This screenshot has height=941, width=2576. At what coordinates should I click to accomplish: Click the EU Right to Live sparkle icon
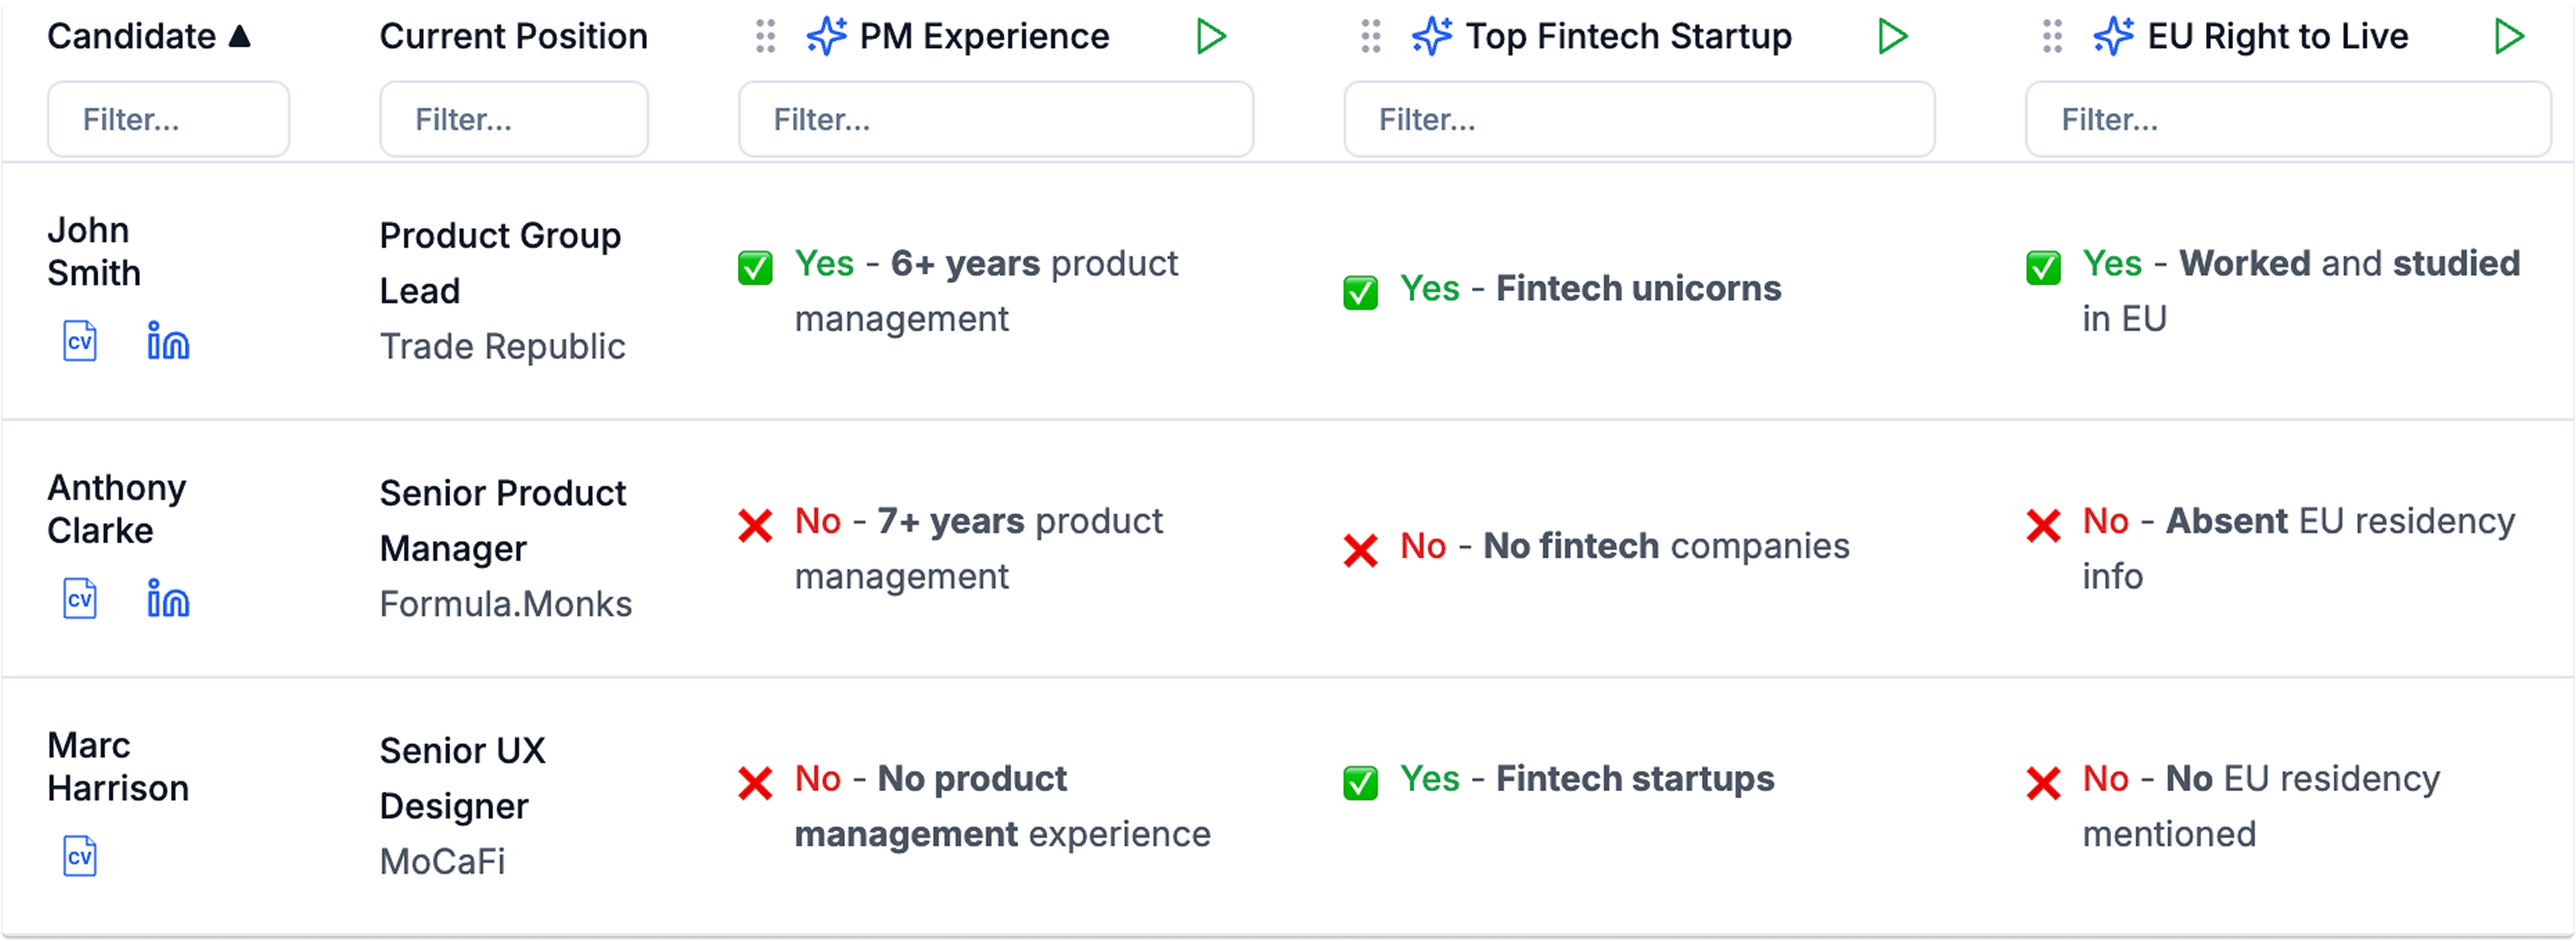[2114, 37]
